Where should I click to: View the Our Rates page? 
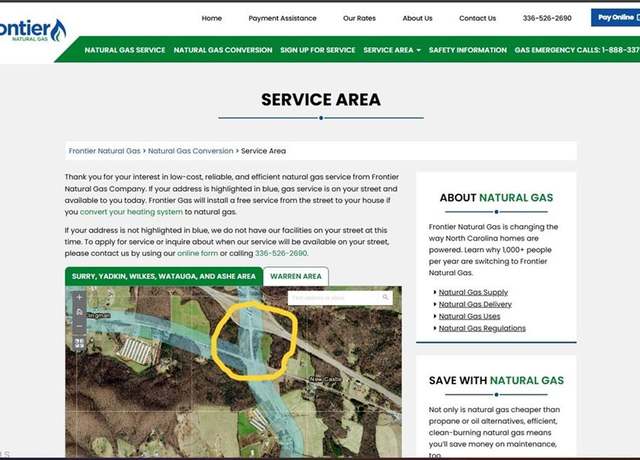click(359, 18)
